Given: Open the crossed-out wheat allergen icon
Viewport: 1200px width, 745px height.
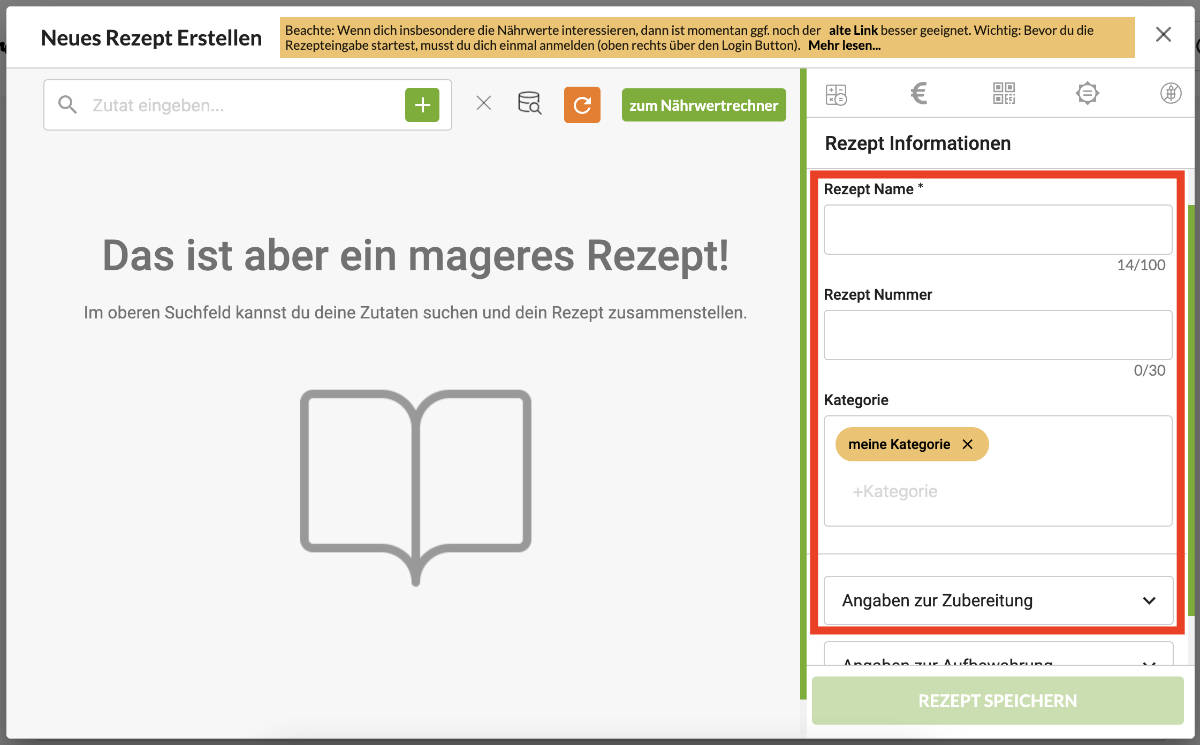Looking at the screenshot, I should tap(1170, 94).
